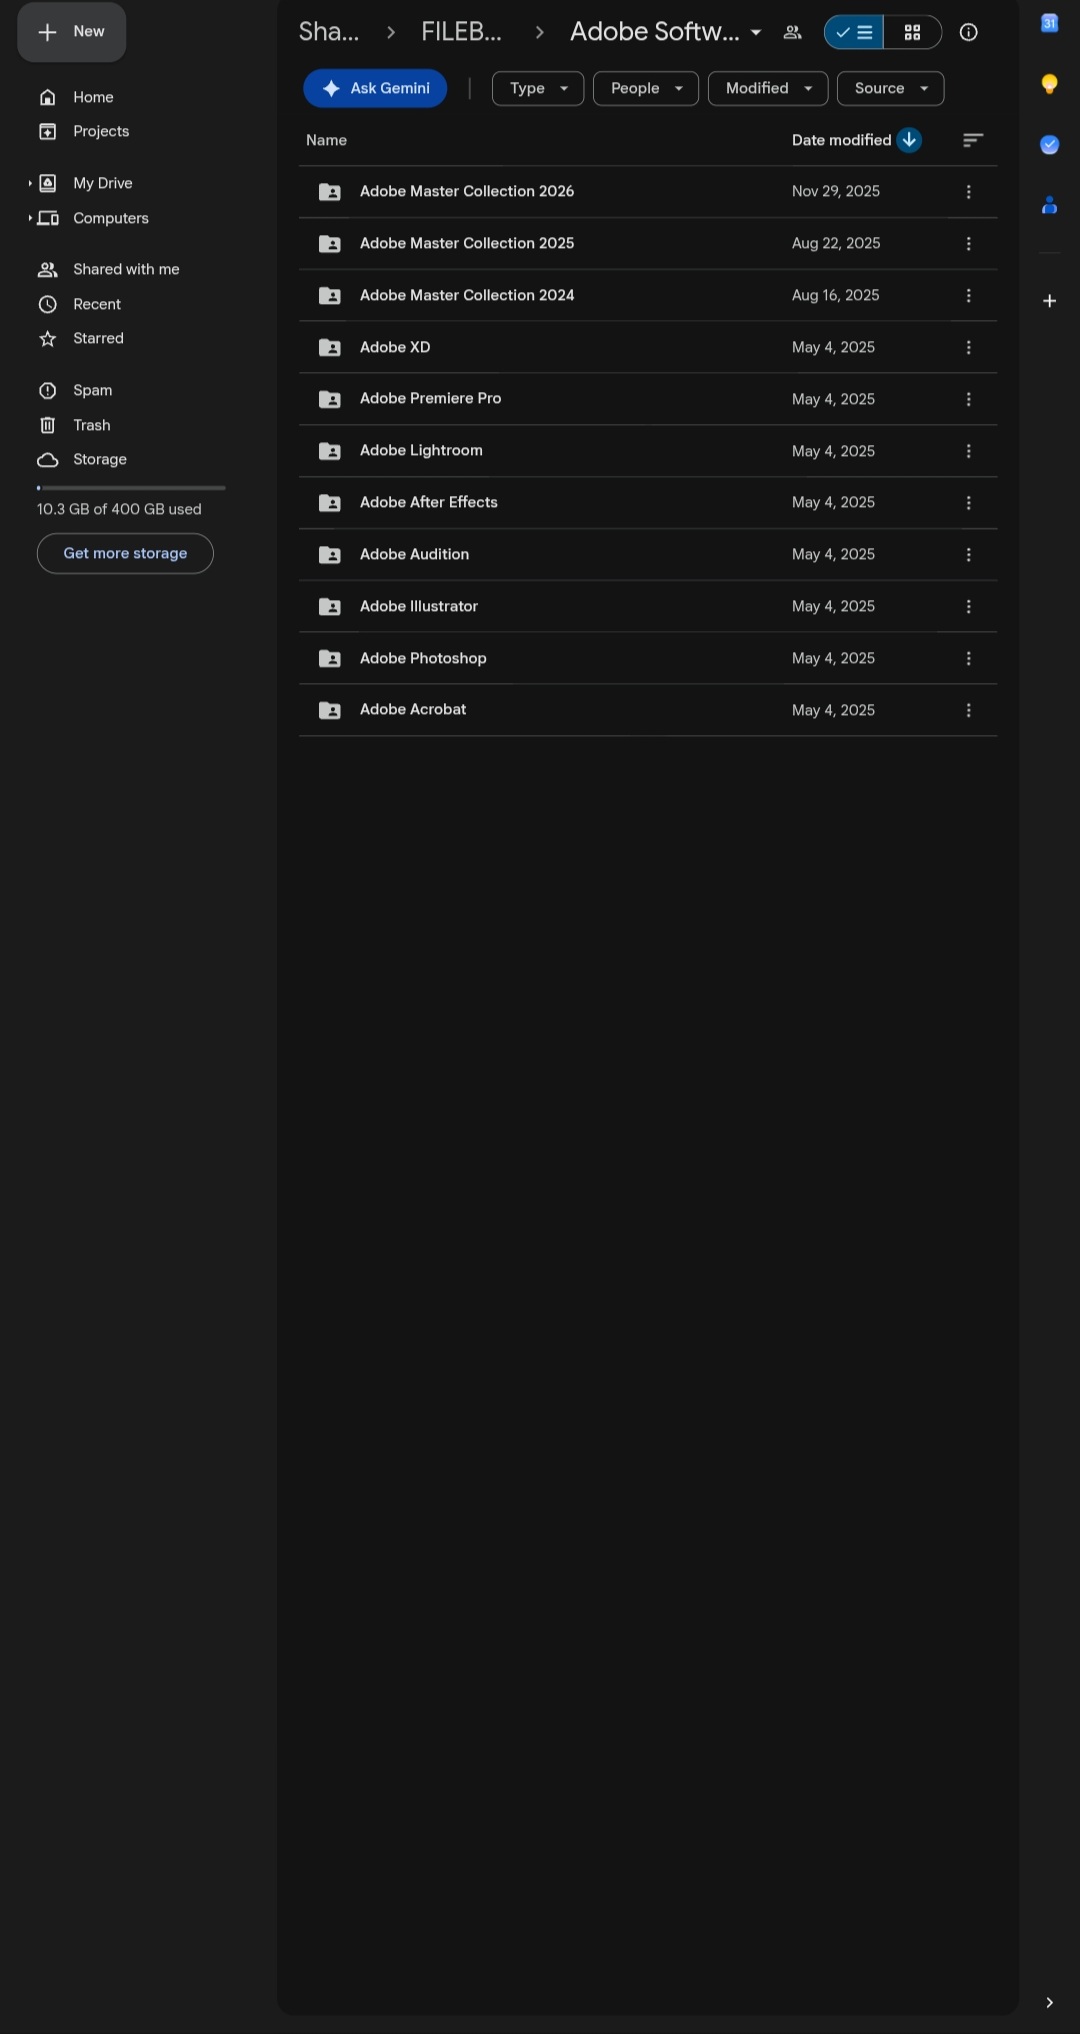The image size is (1080, 2034).
Task: Select the Adobe Audition folder row
Action: pyautogui.click(x=648, y=555)
